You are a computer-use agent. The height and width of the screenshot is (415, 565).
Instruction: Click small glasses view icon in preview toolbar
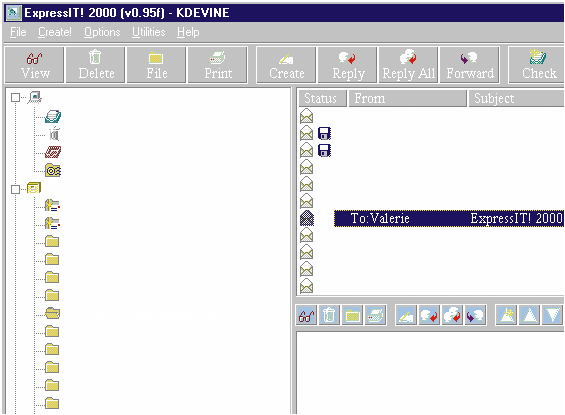(x=306, y=315)
